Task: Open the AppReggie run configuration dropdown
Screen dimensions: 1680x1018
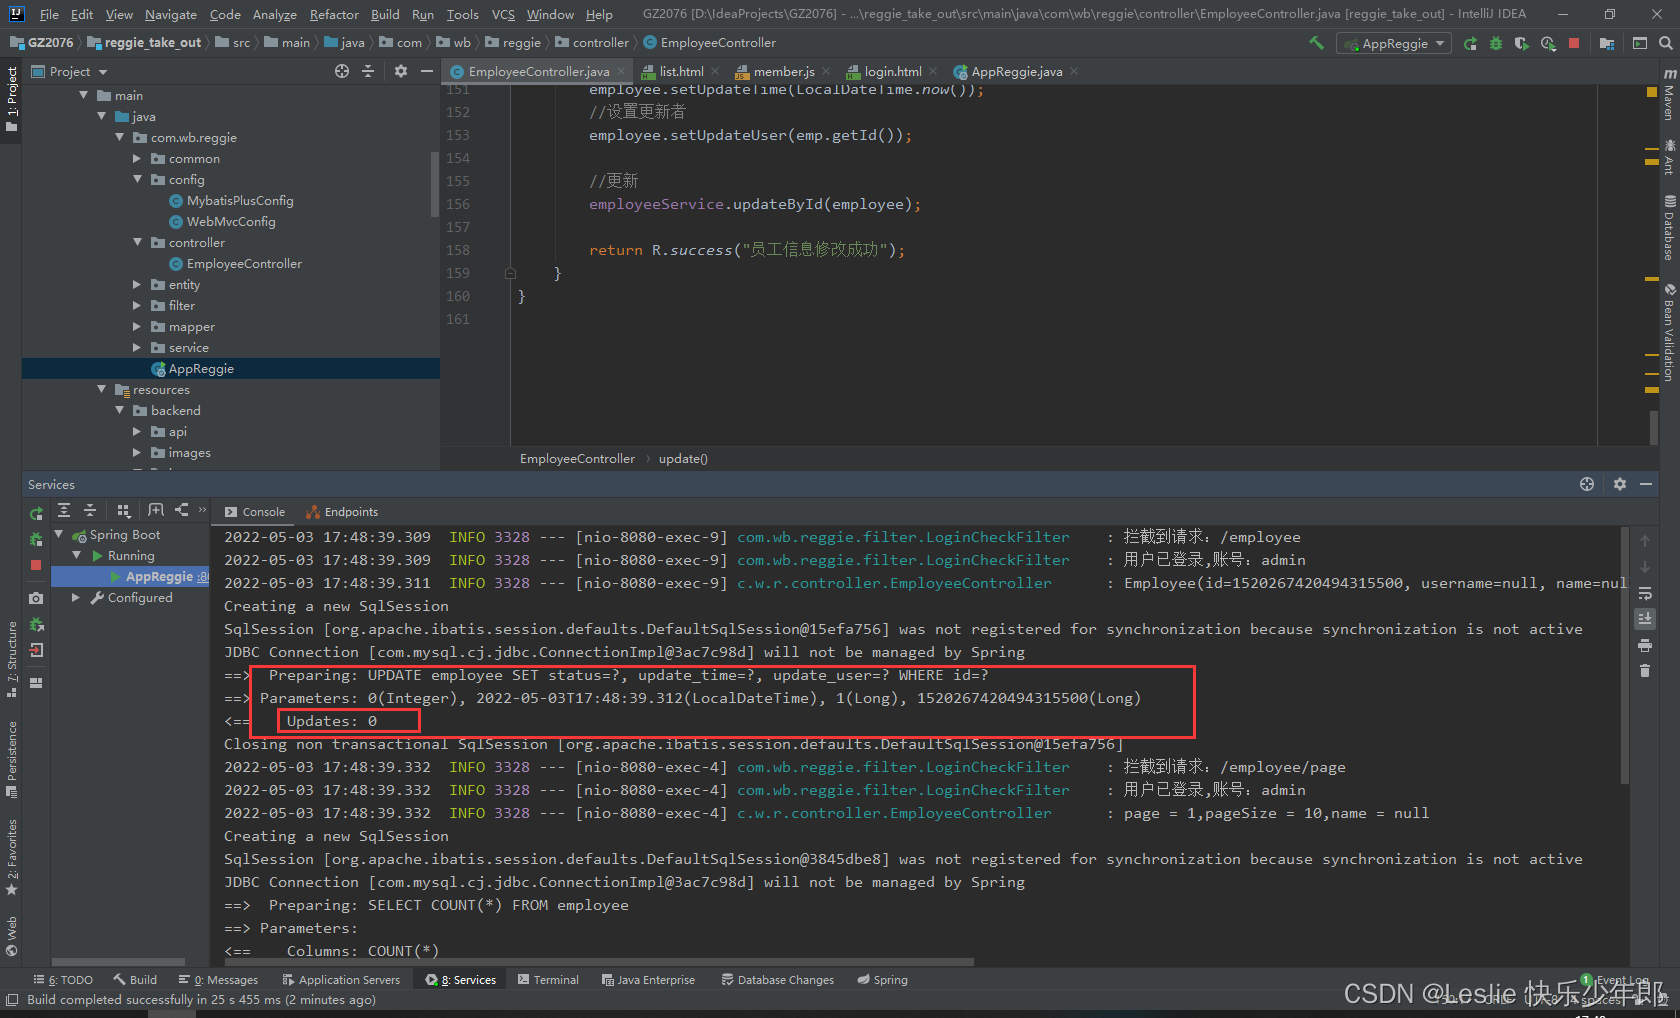Action: coord(1394,43)
